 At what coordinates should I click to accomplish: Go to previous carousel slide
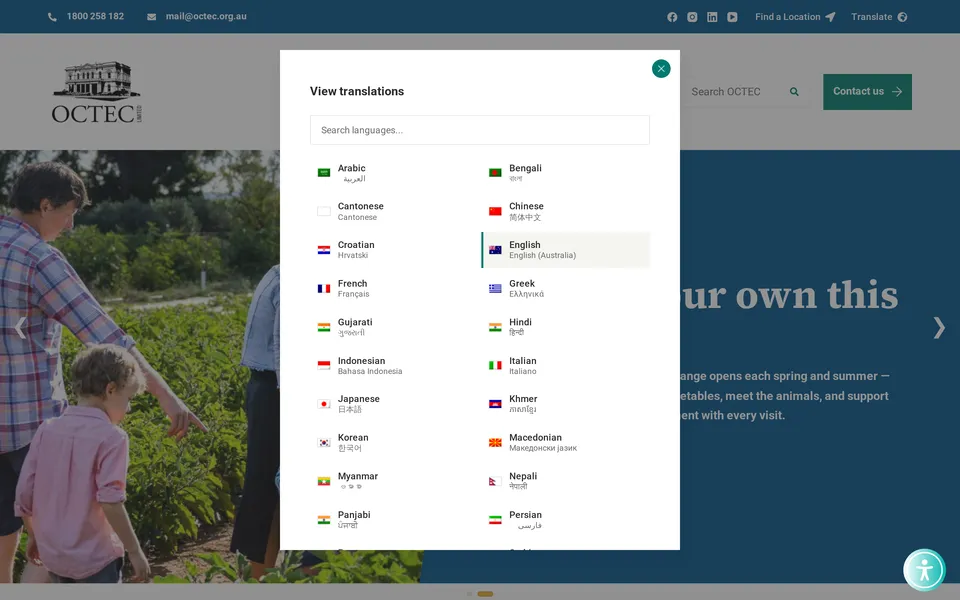click(20, 328)
